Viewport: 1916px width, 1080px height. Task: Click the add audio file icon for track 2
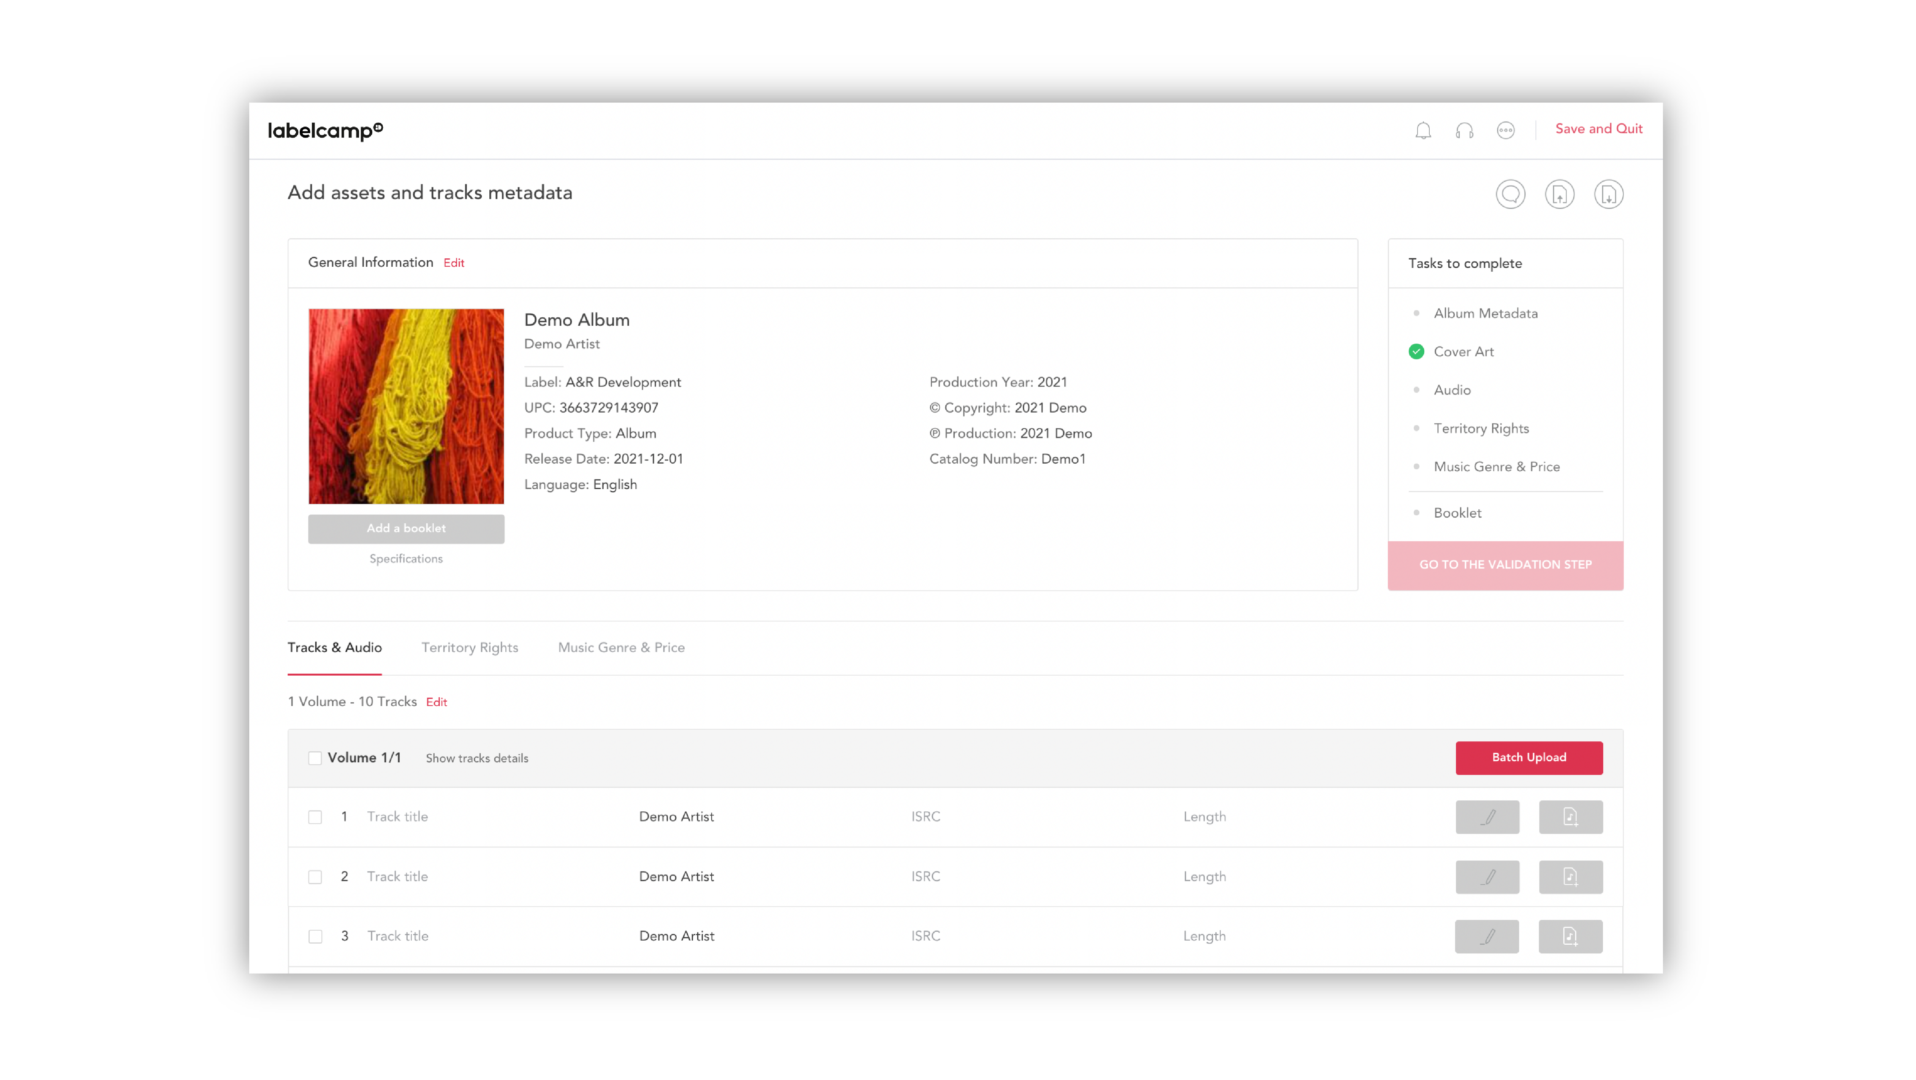click(x=1570, y=877)
